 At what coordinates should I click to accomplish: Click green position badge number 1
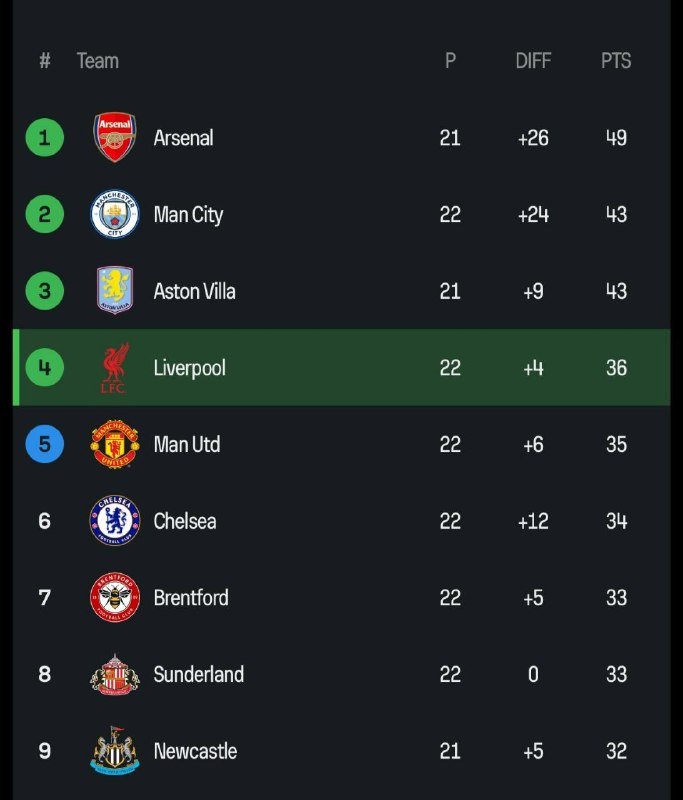[44, 138]
